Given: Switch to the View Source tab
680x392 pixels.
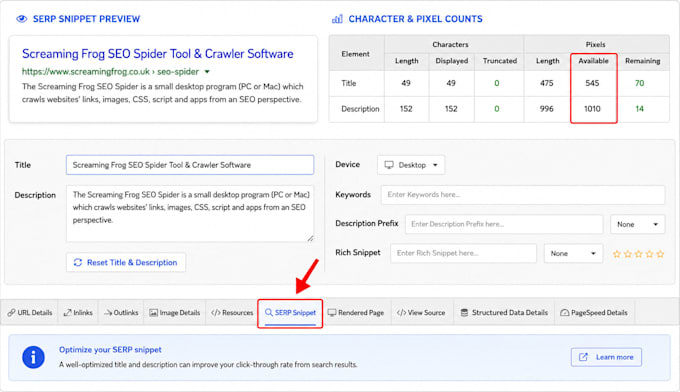Looking at the screenshot, I should point(421,313).
